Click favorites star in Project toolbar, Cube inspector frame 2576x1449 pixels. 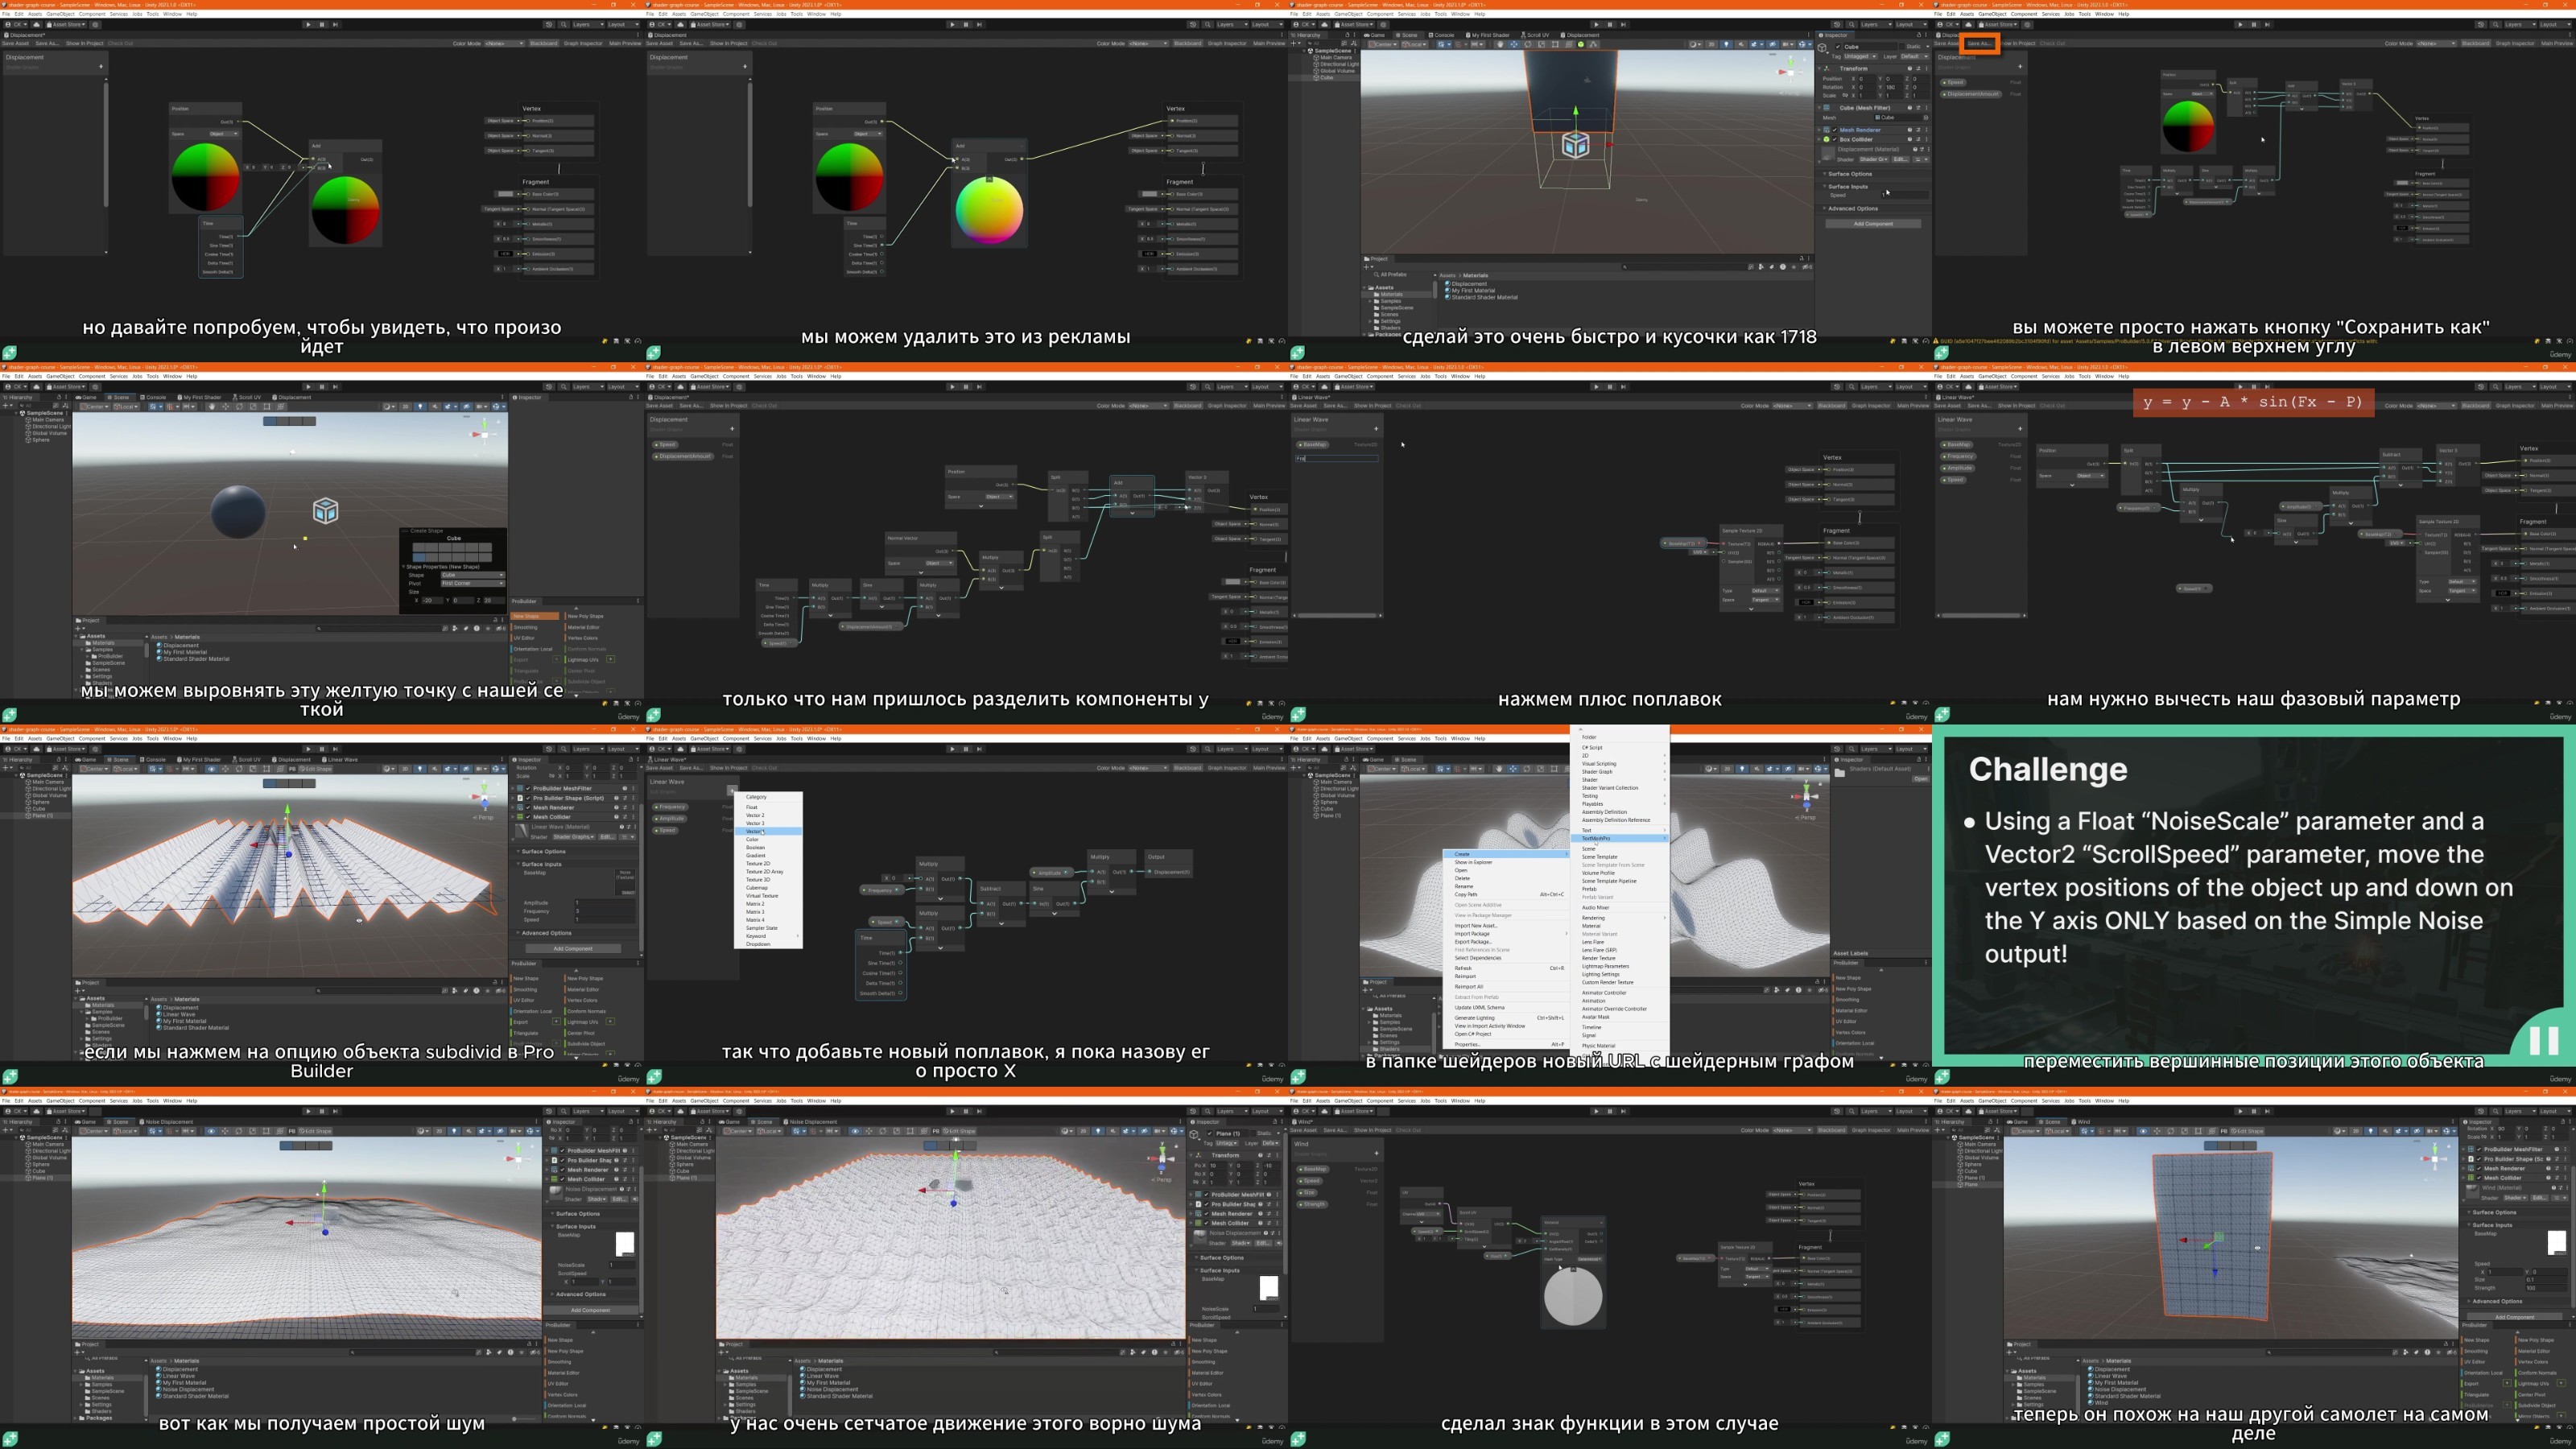tap(1794, 267)
